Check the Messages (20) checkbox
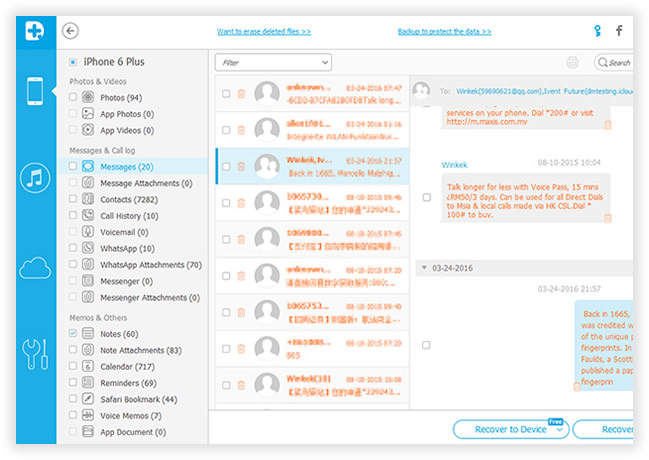The width and height of the screenshot is (649, 460). click(x=73, y=166)
